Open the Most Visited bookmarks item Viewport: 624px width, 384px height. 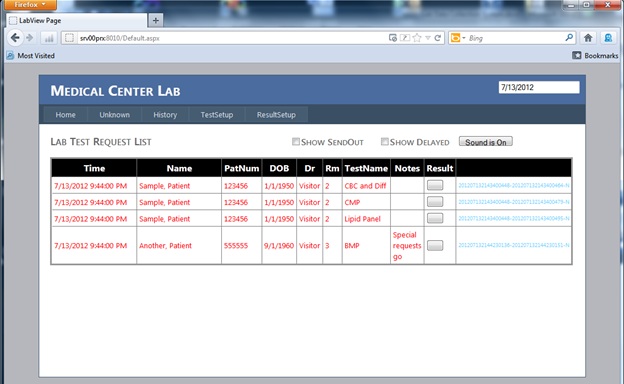click(x=31, y=56)
